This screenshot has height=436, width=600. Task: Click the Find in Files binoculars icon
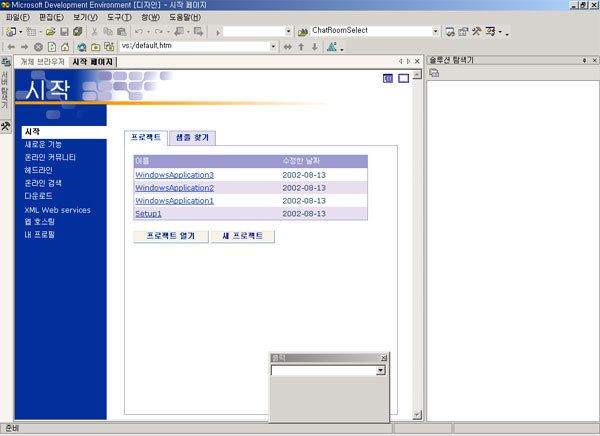303,32
